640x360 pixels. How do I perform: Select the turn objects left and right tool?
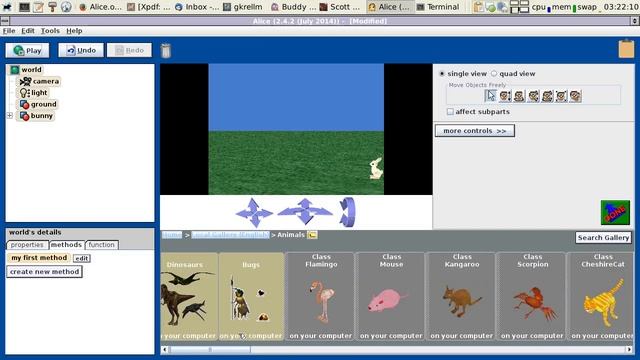point(519,96)
